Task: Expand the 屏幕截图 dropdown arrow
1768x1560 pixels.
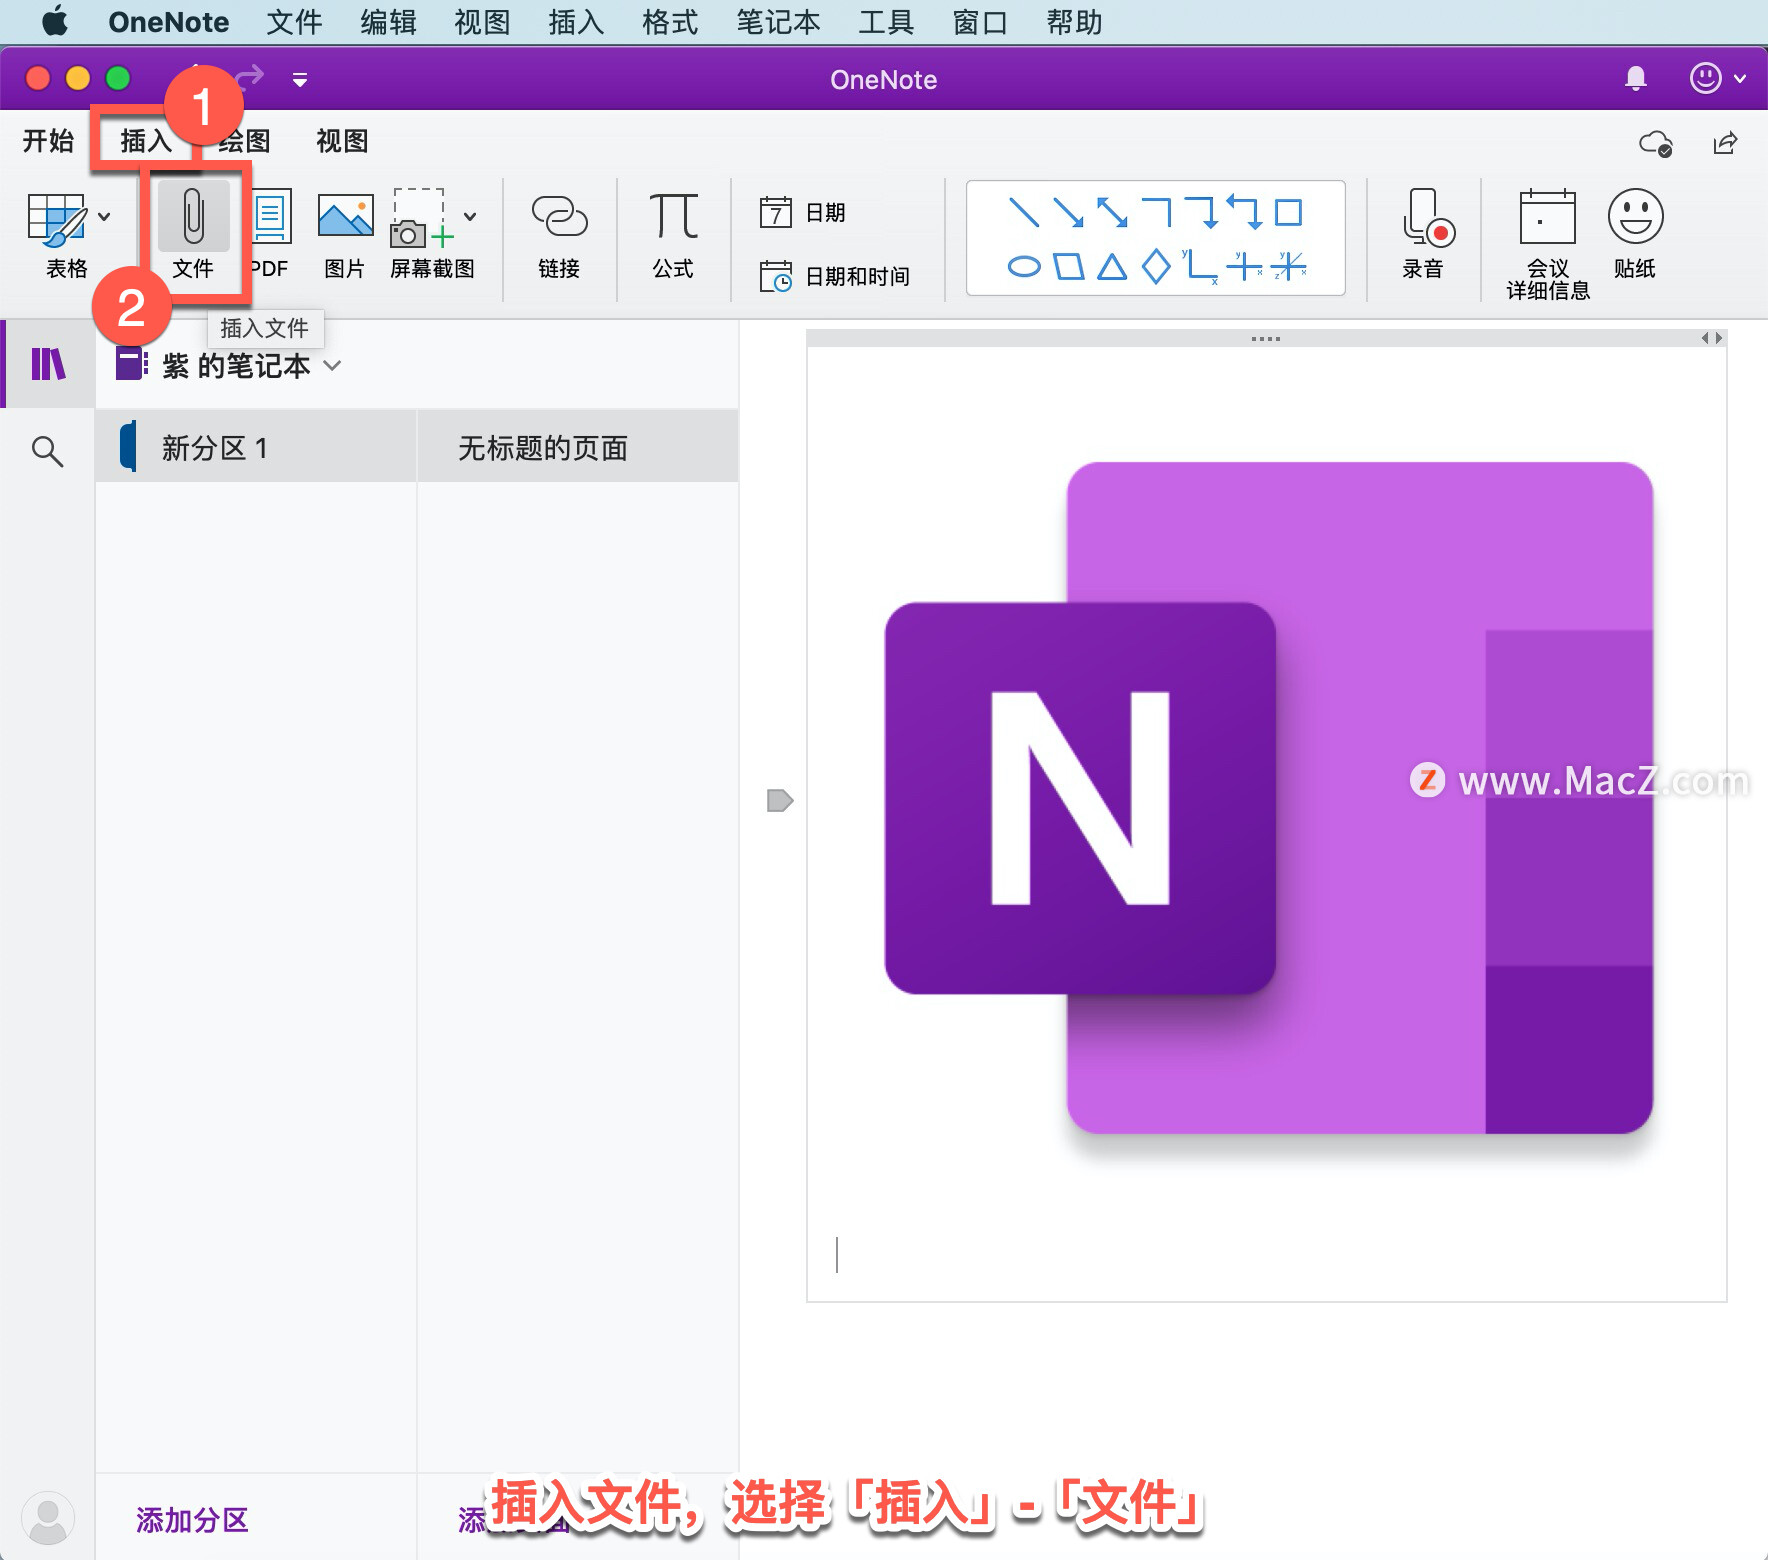Action: (470, 217)
